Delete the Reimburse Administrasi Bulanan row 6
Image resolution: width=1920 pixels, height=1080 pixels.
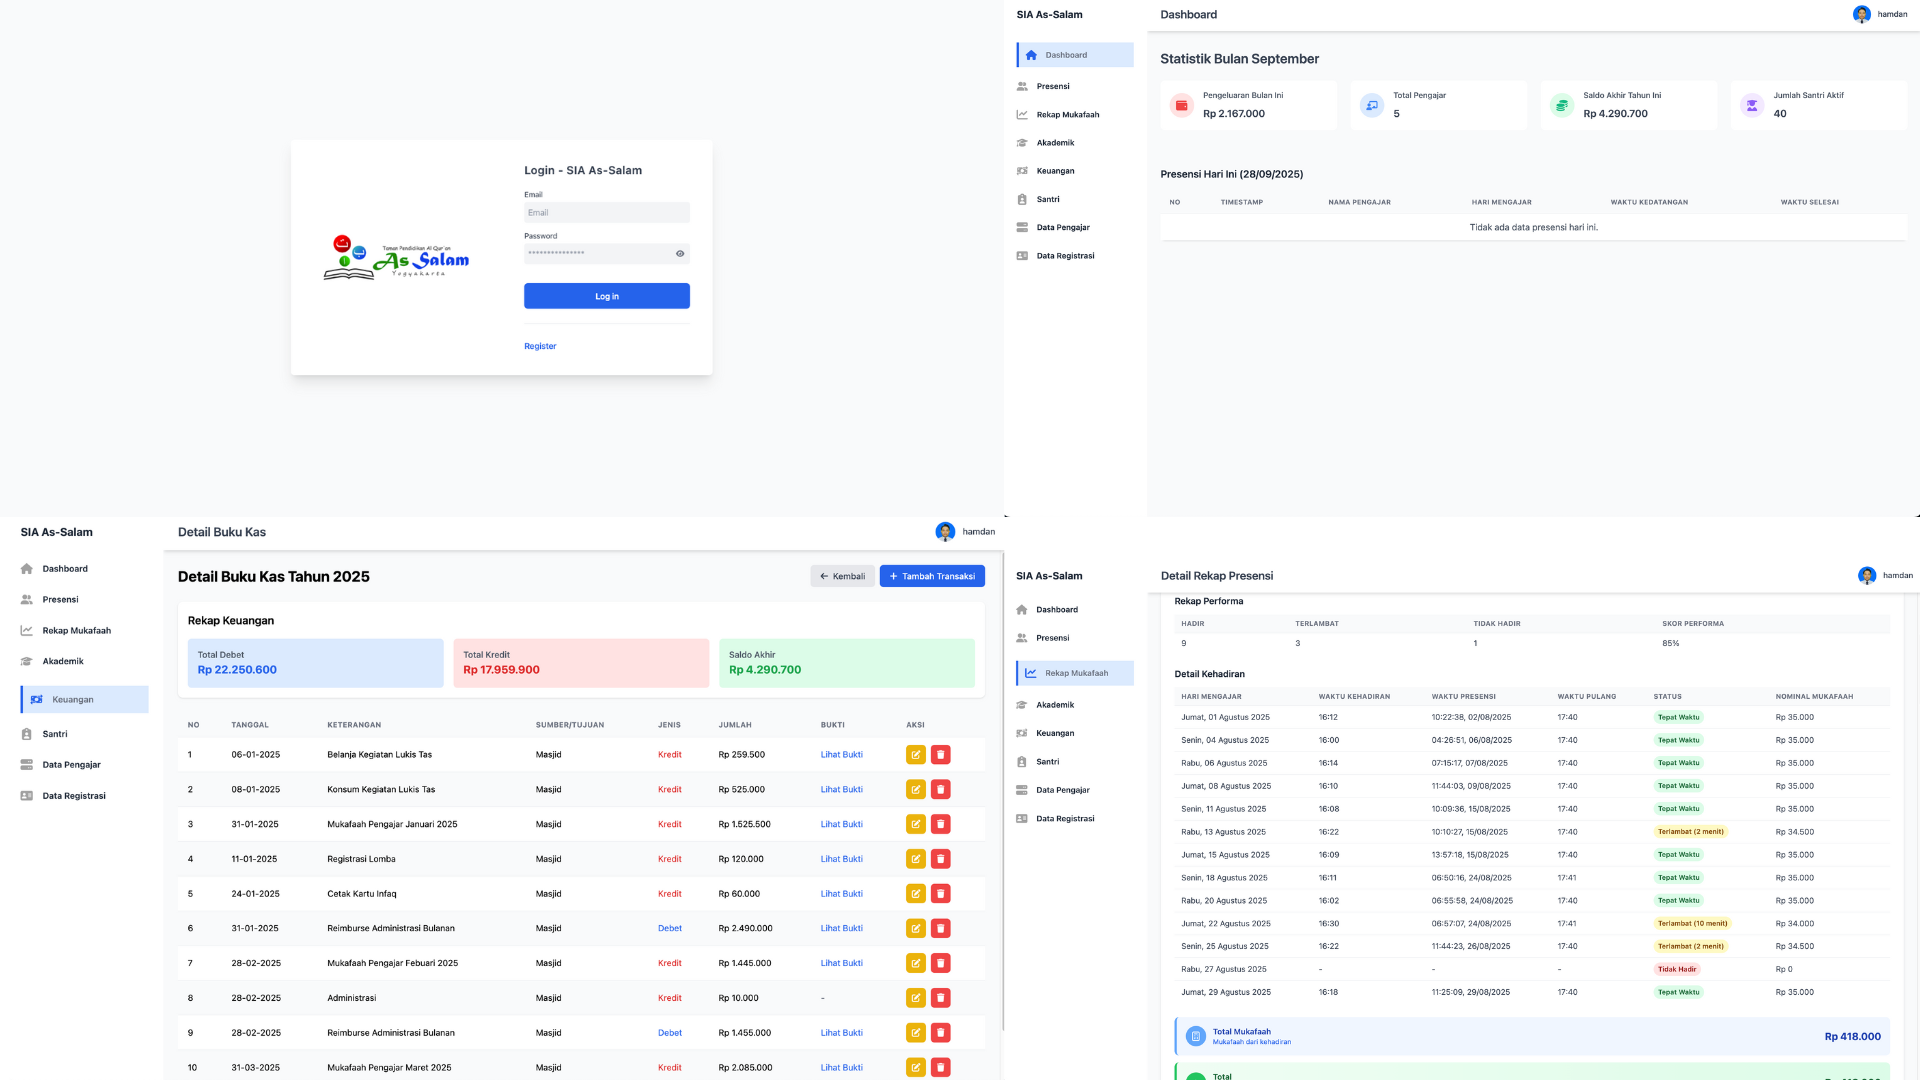coord(940,929)
